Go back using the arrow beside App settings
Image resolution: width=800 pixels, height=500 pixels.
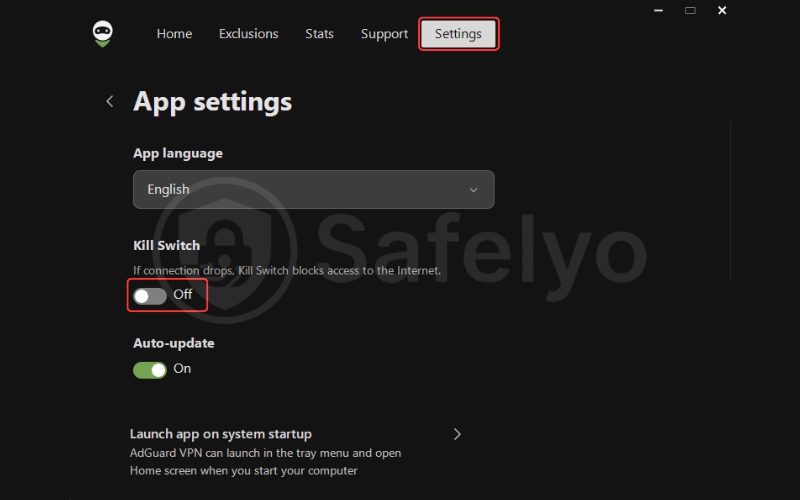click(x=110, y=101)
